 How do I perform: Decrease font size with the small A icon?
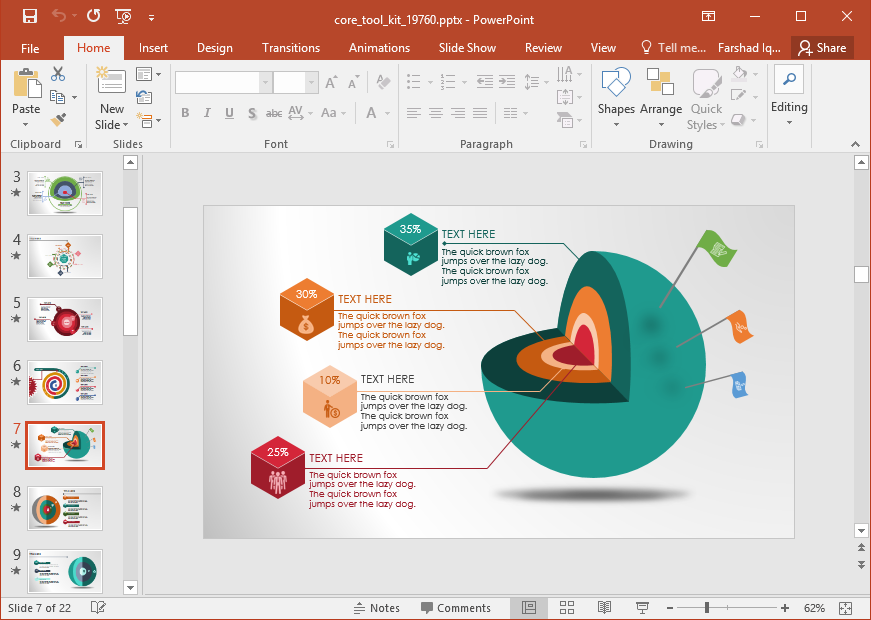[x=353, y=83]
